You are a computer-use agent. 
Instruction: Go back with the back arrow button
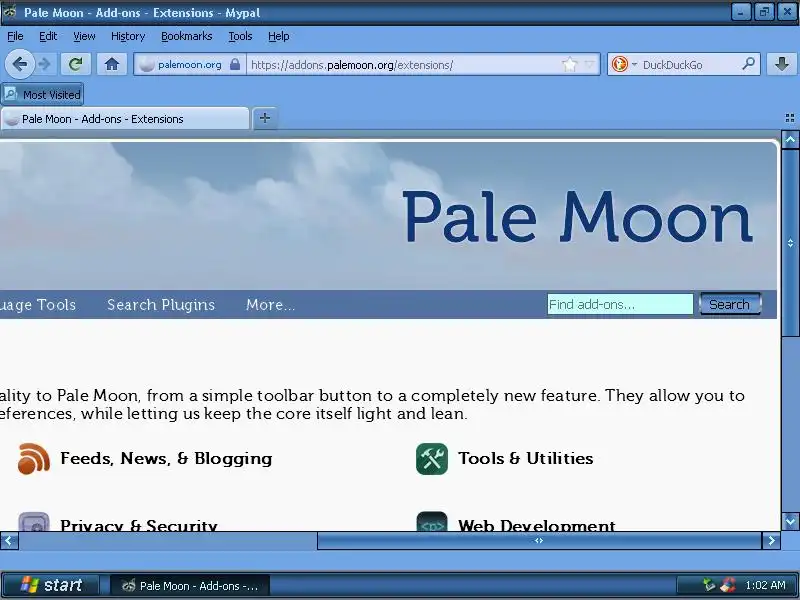(x=19, y=64)
